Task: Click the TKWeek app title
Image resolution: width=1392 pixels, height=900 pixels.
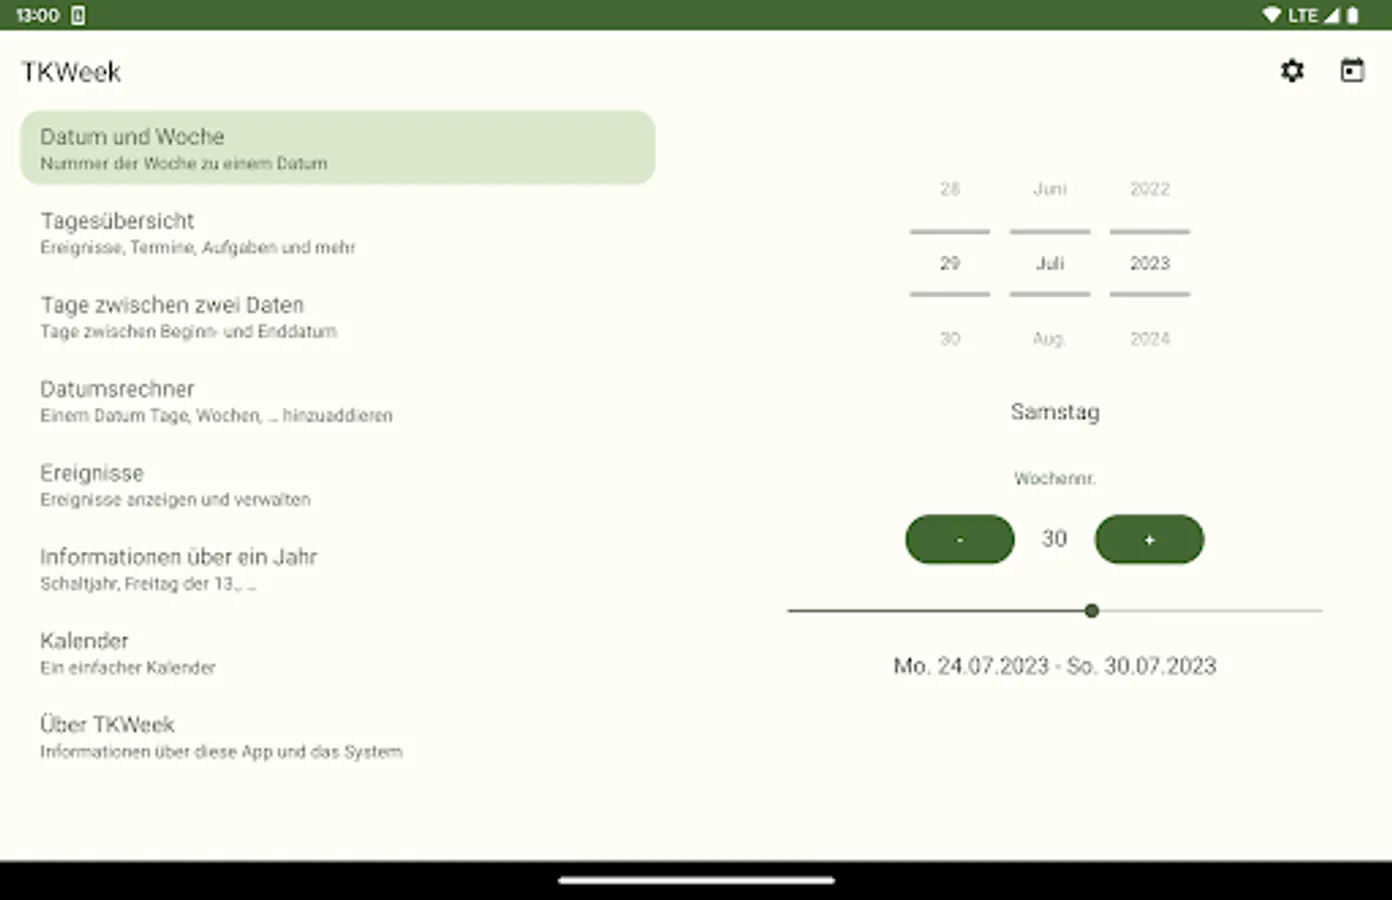Action: [x=71, y=72]
